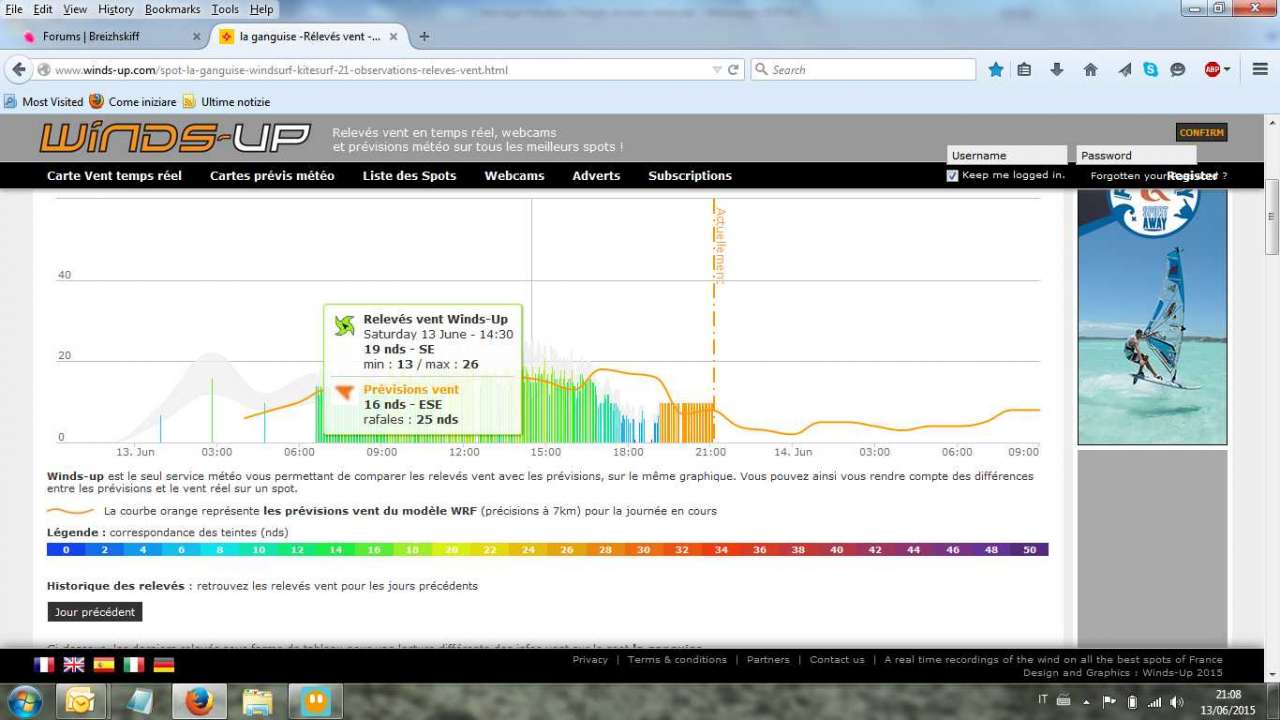Open the Privacy footer link
The image size is (1280, 720).
[590, 660]
